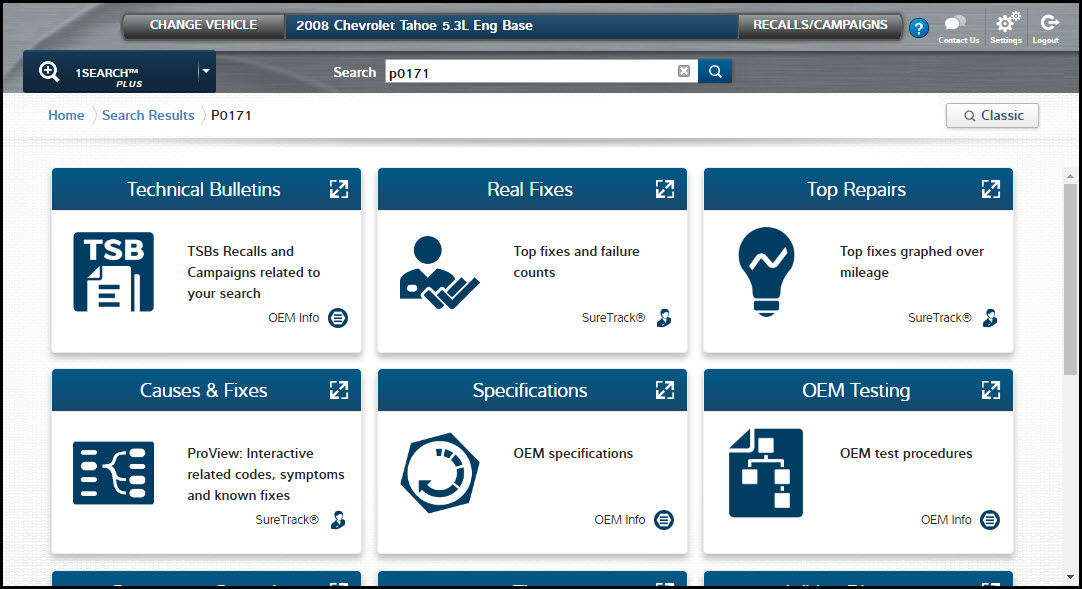Go to Home breadcrumb link
Screen dimensions: 1082x589
pos(66,116)
